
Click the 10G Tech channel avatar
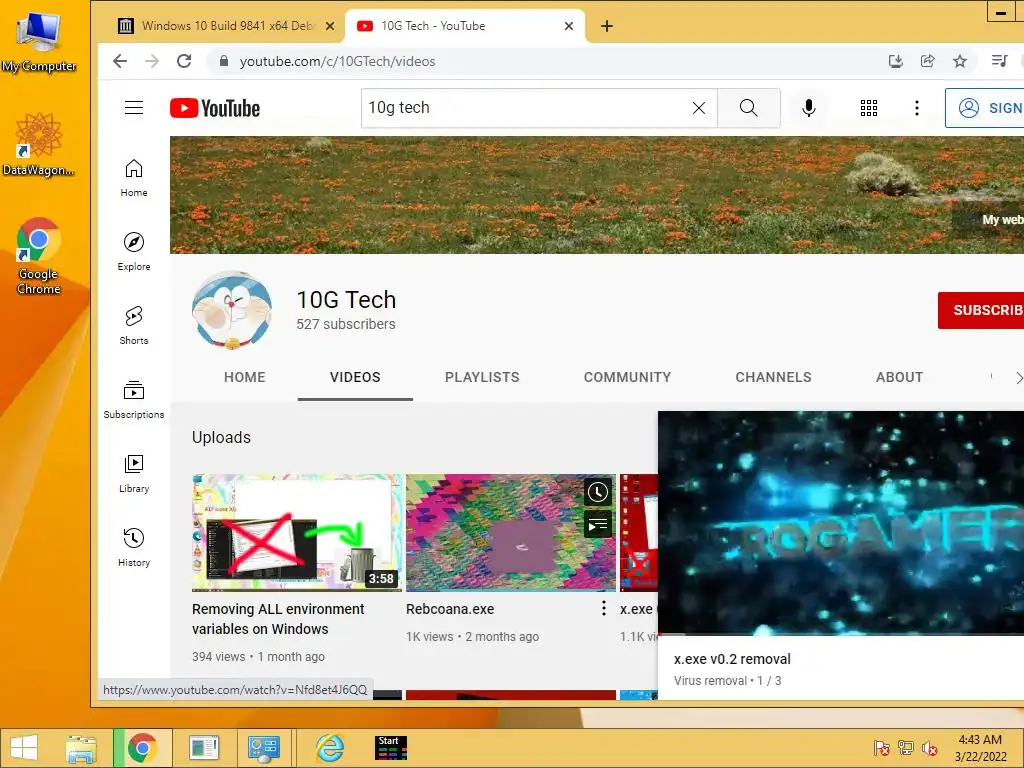point(231,310)
